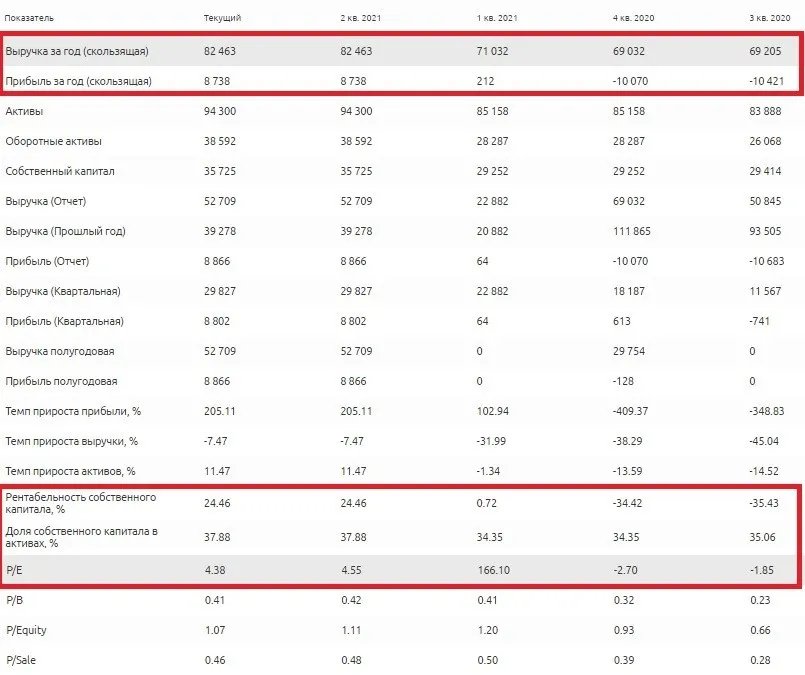
Task: Select the 'Темп прироста прибыли, %' row
Action: 402,411
